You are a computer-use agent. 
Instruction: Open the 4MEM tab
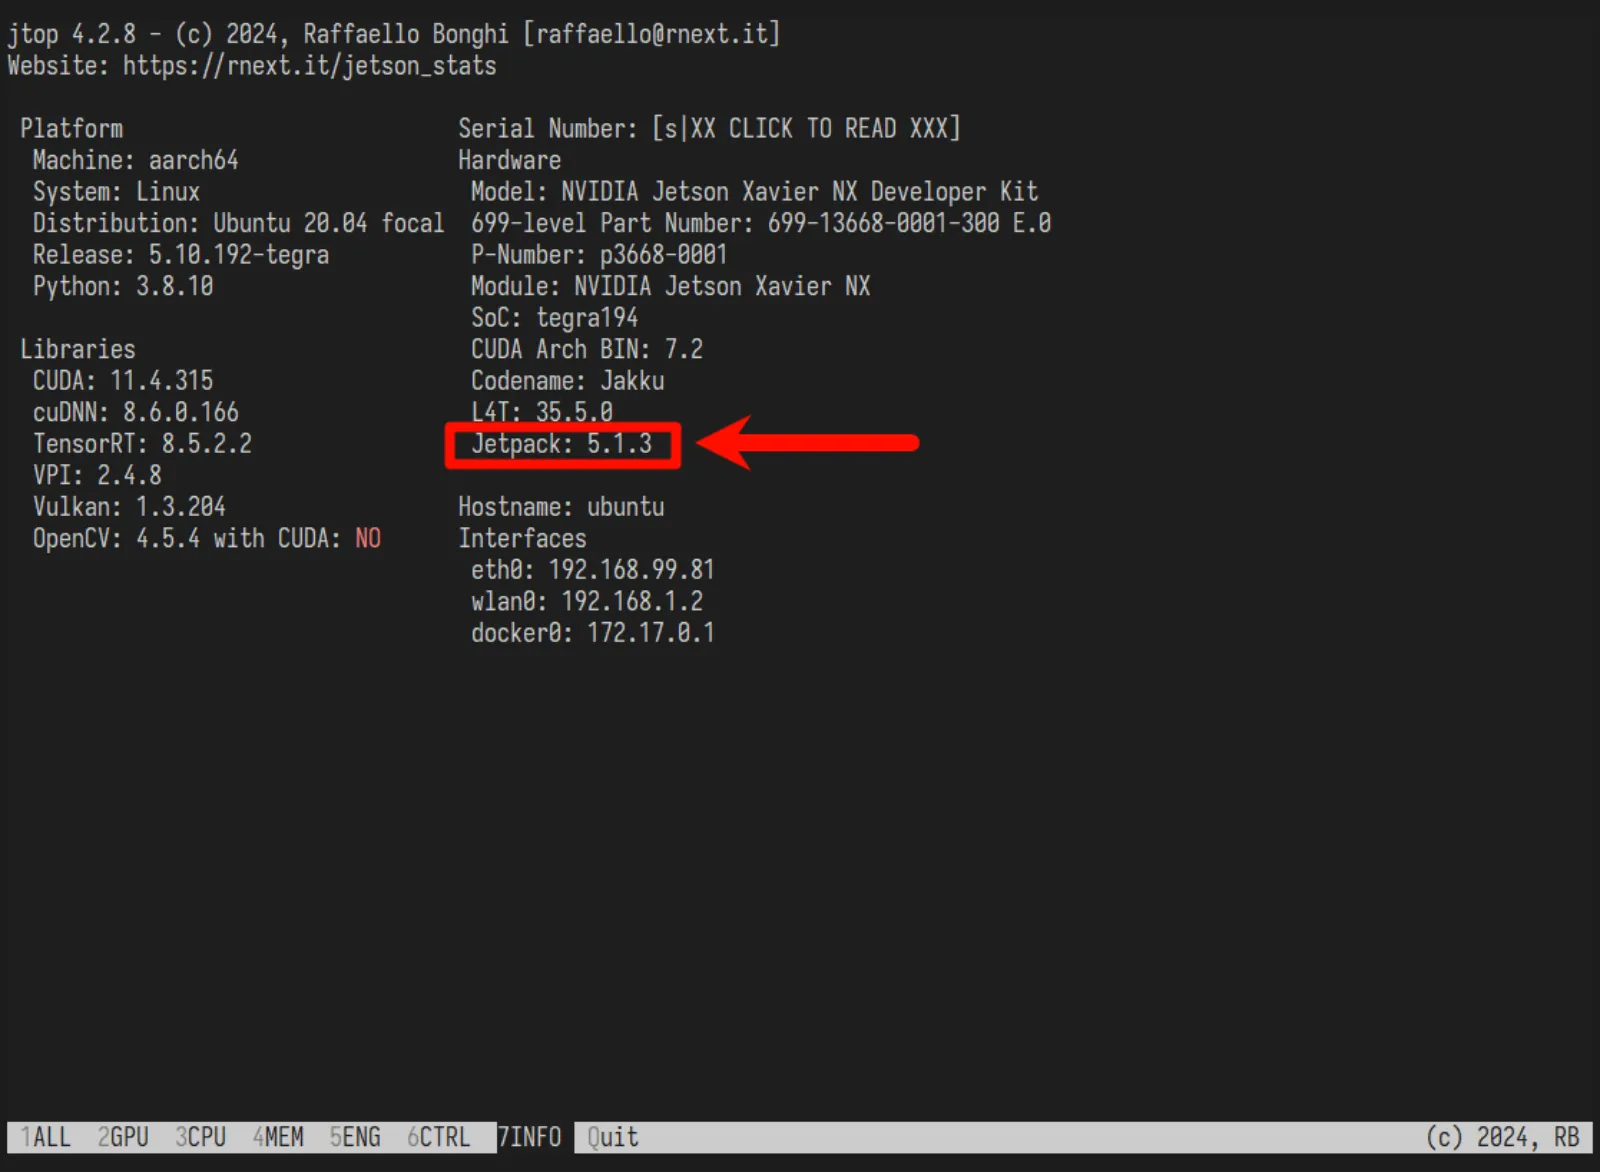coord(276,1137)
